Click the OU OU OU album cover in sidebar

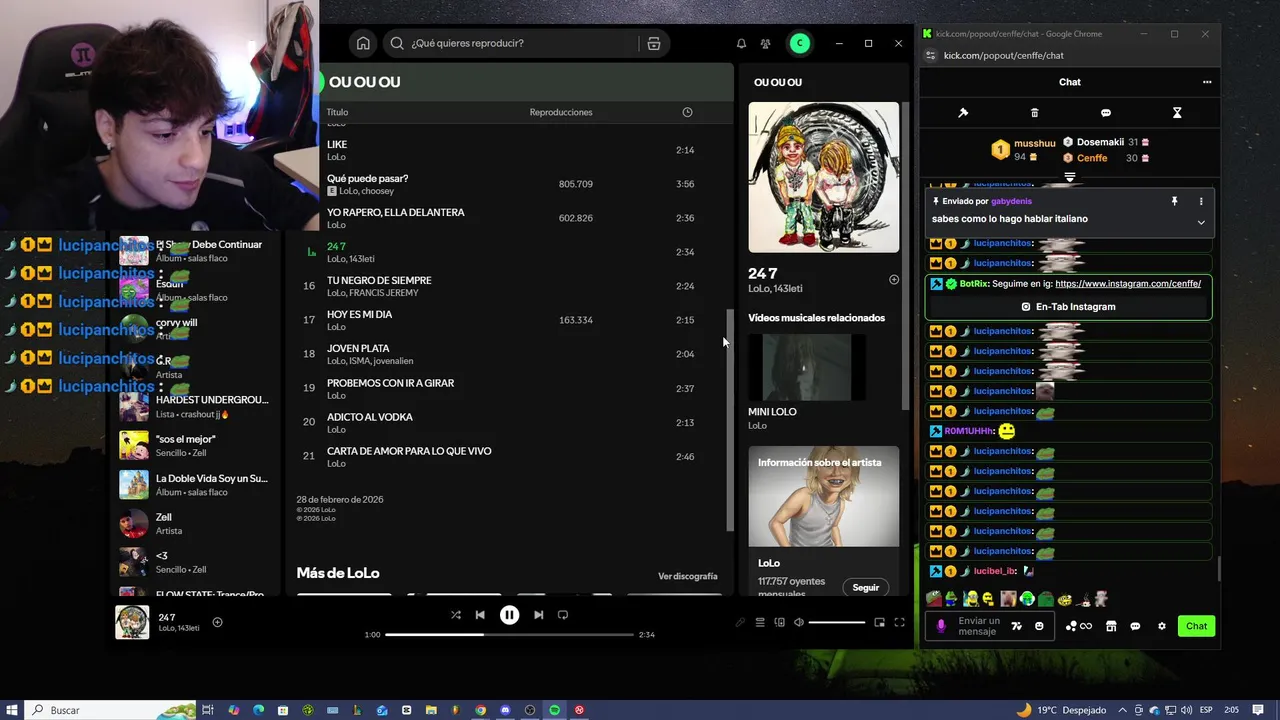pos(824,177)
